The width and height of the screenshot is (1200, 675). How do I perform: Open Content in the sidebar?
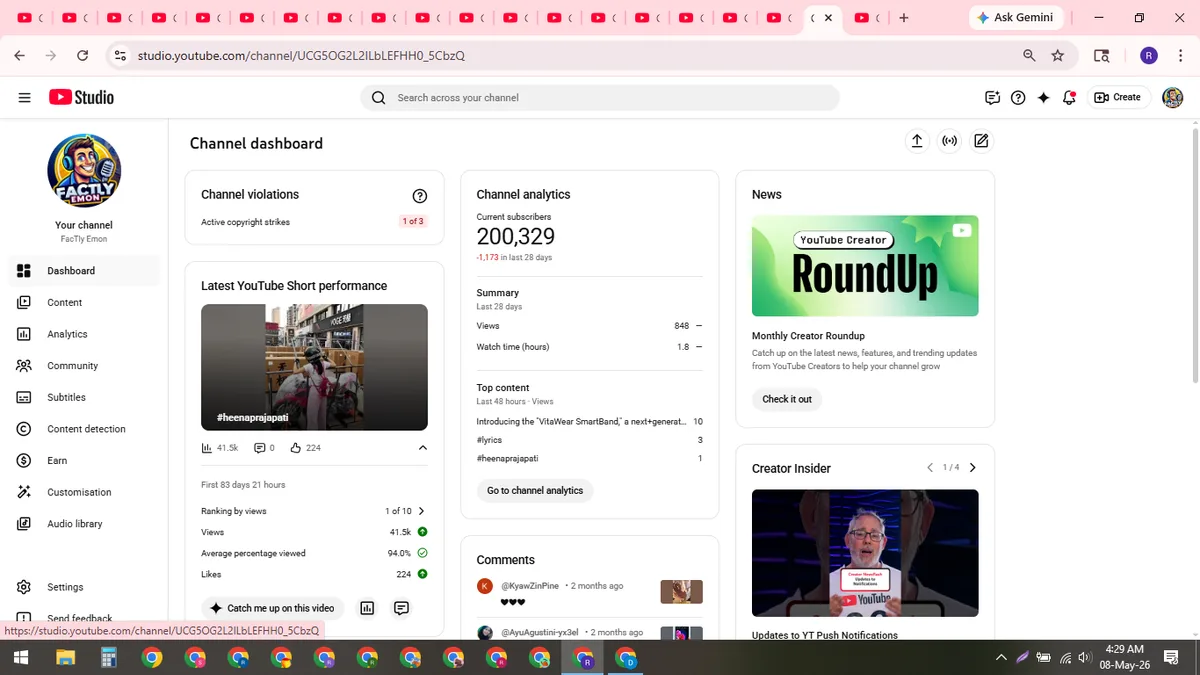coord(84,302)
